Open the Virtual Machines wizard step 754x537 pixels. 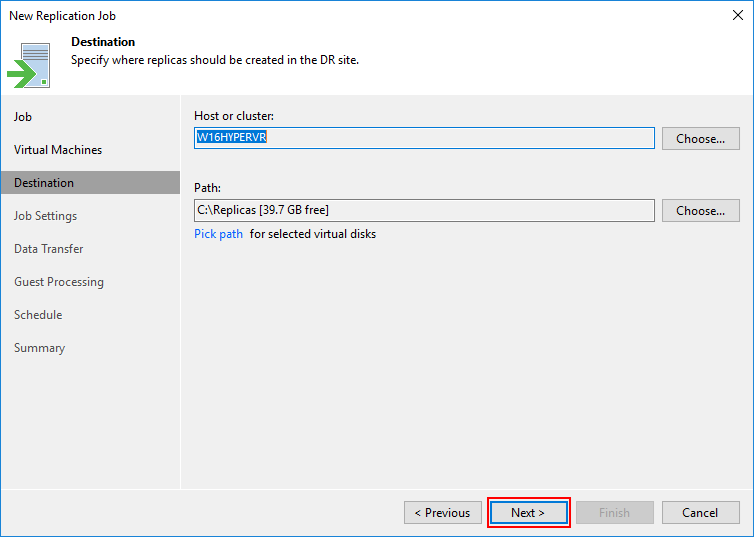(x=58, y=150)
